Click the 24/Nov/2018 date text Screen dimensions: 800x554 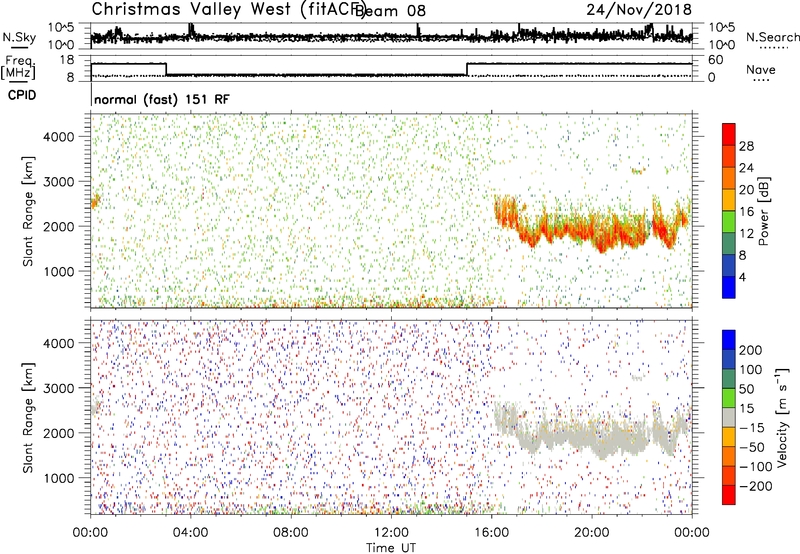pos(639,9)
